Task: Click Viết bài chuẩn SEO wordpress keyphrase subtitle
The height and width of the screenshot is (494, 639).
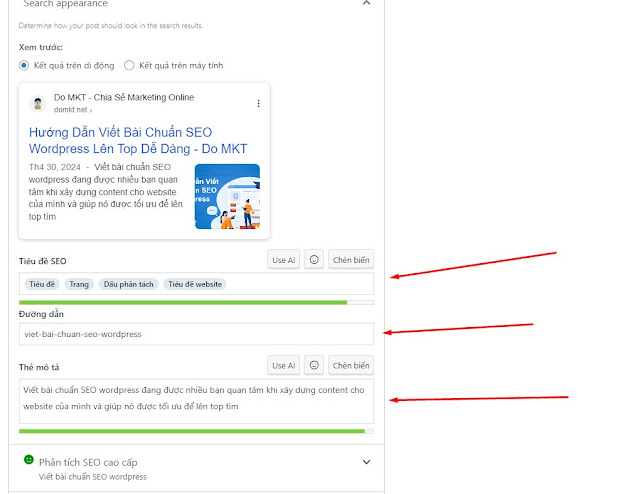Action: tap(93, 476)
